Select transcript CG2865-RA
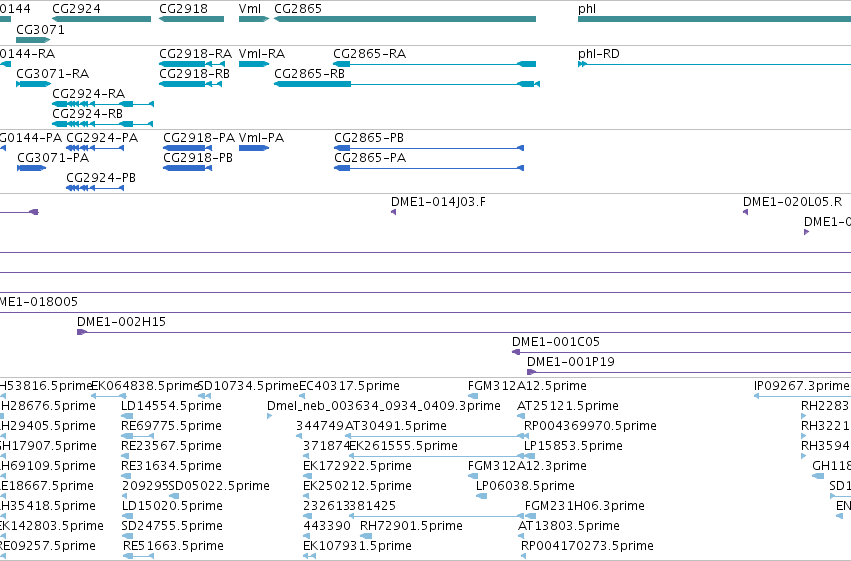Viewport: 851px width, 561px height. (435, 64)
